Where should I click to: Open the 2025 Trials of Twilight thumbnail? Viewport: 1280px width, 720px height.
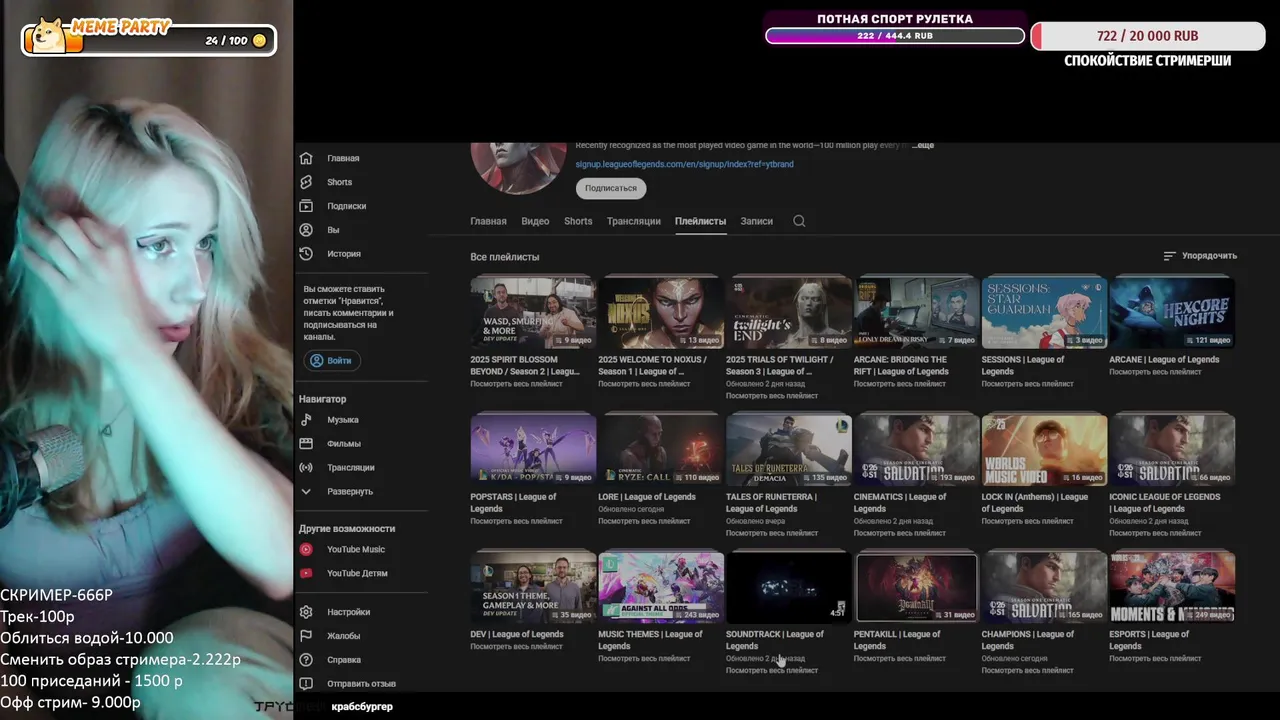(x=789, y=313)
